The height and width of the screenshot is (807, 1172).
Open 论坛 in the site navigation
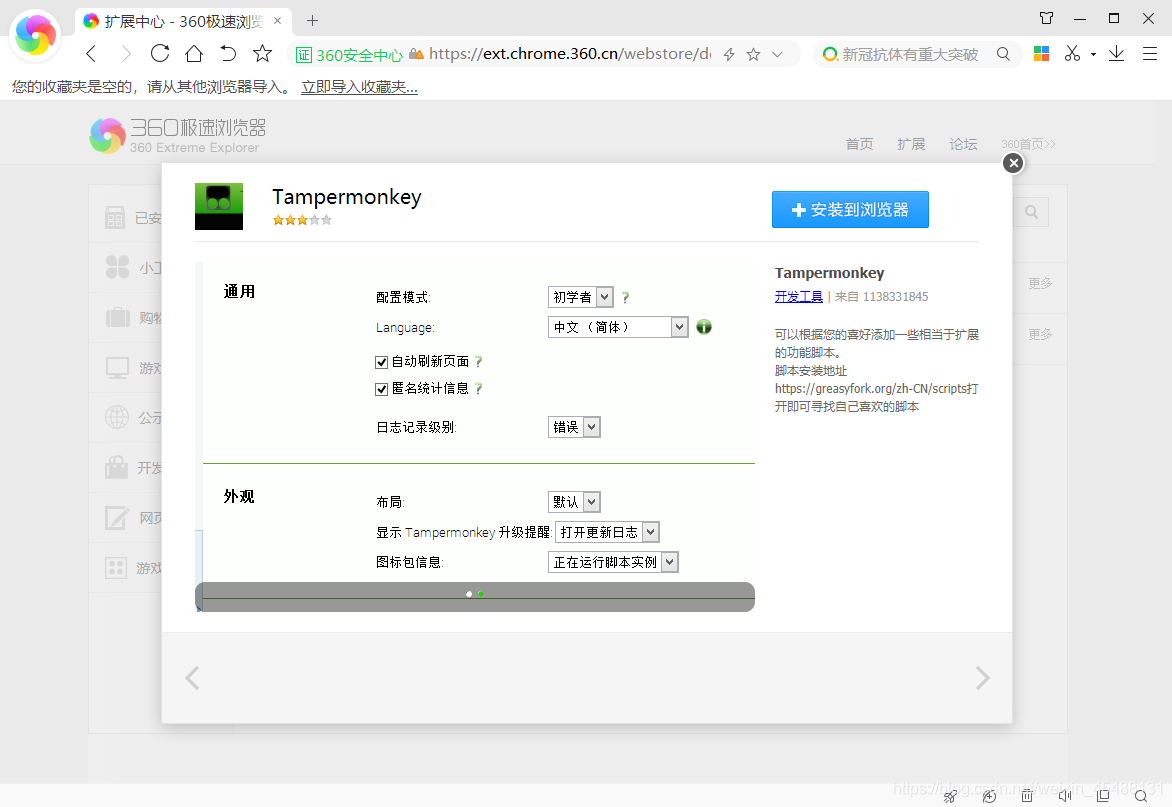click(963, 144)
